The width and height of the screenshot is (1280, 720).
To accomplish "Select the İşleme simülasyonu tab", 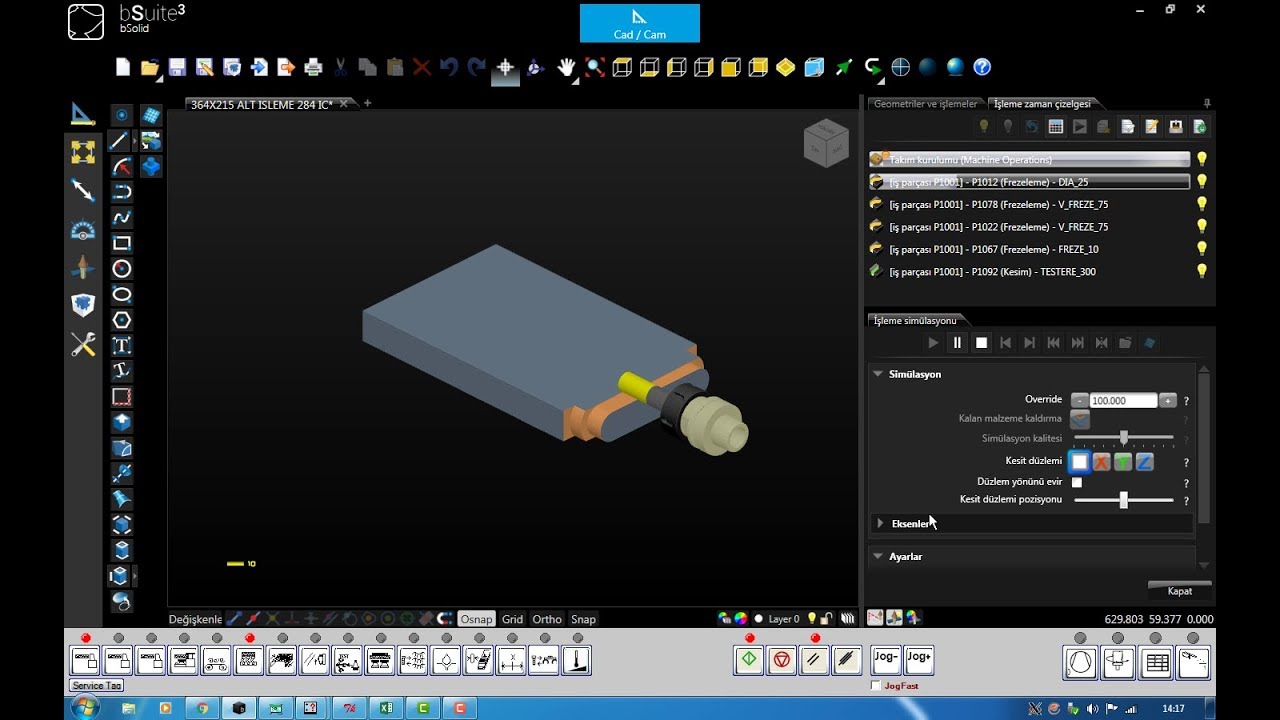I will (915, 320).
